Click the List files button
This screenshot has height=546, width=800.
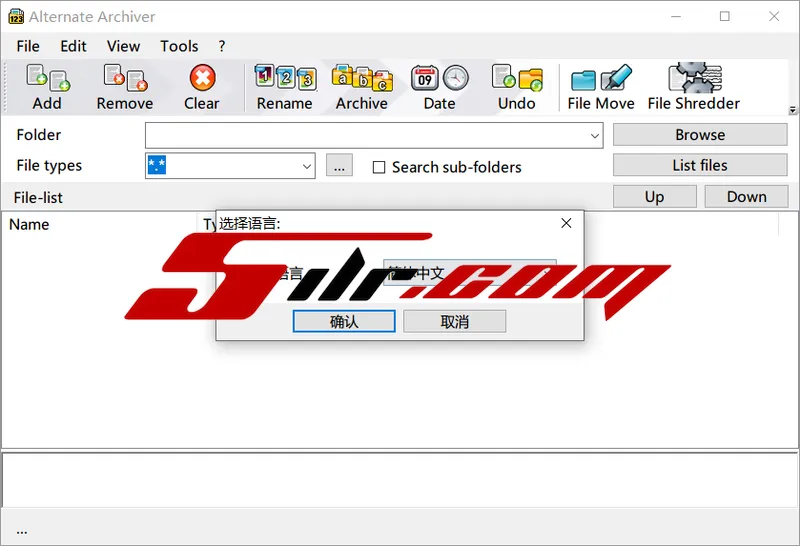click(700, 165)
